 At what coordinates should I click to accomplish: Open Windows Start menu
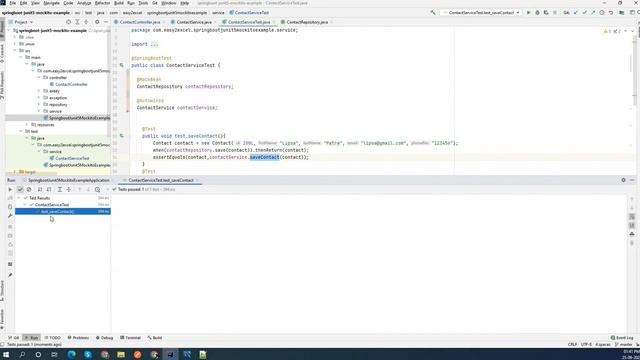(x=6, y=354)
